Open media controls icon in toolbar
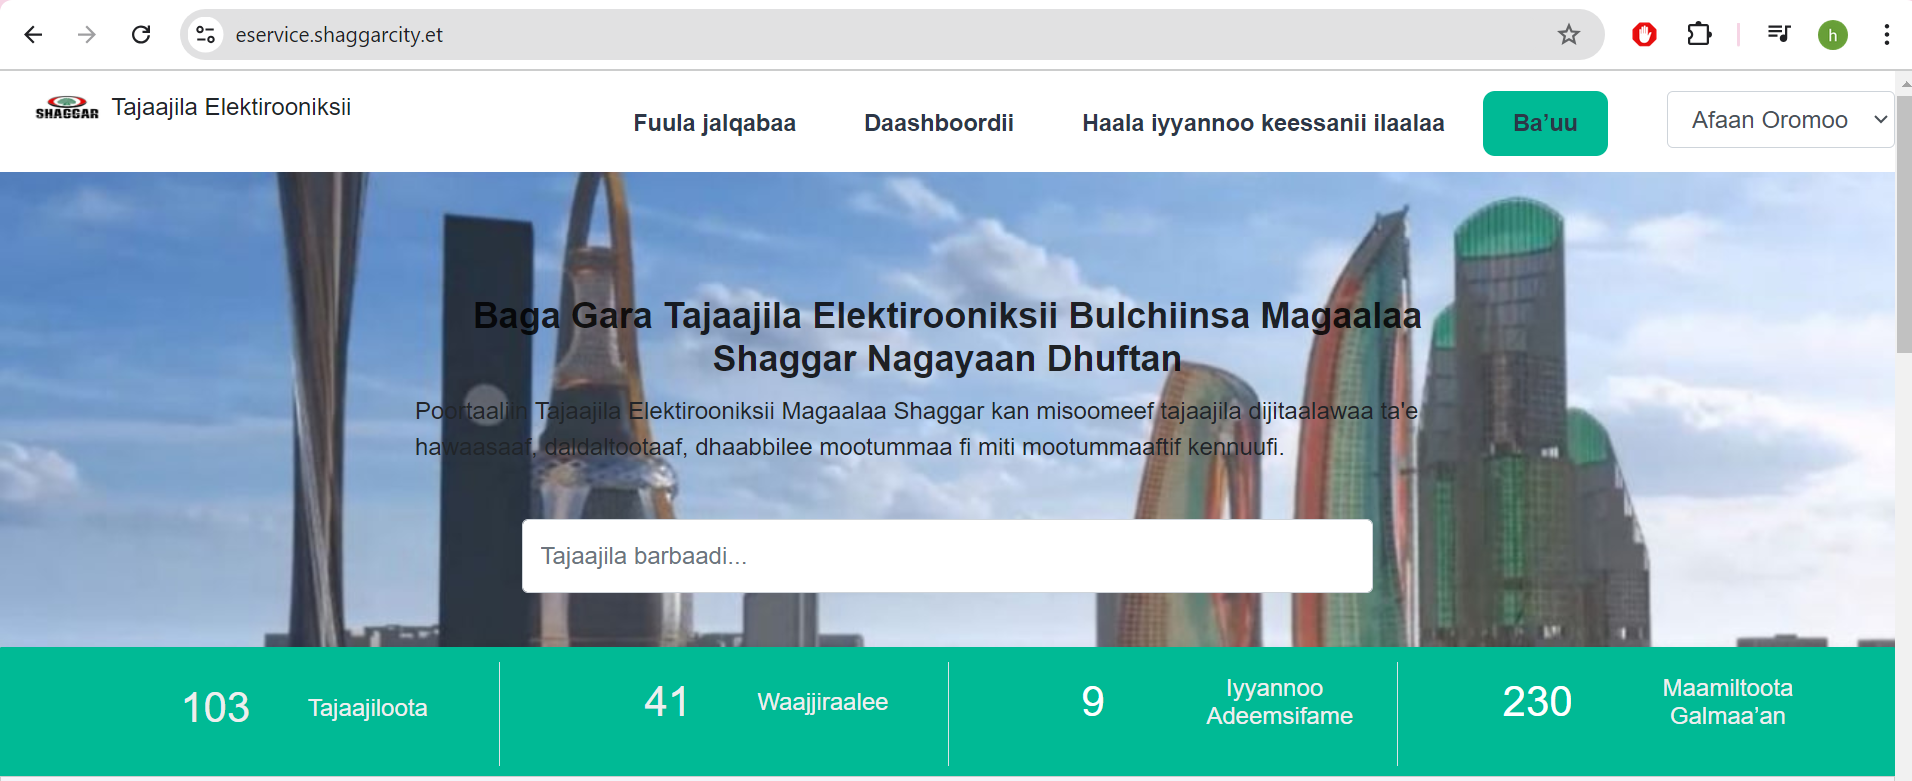The width and height of the screenshot is (1912, 781). point(1778,35)
